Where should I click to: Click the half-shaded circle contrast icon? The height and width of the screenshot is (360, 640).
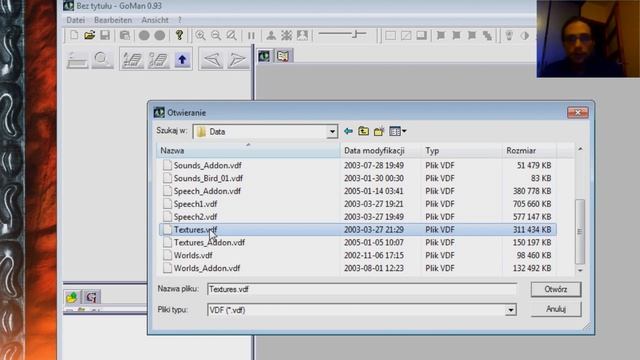click(524, 36)
